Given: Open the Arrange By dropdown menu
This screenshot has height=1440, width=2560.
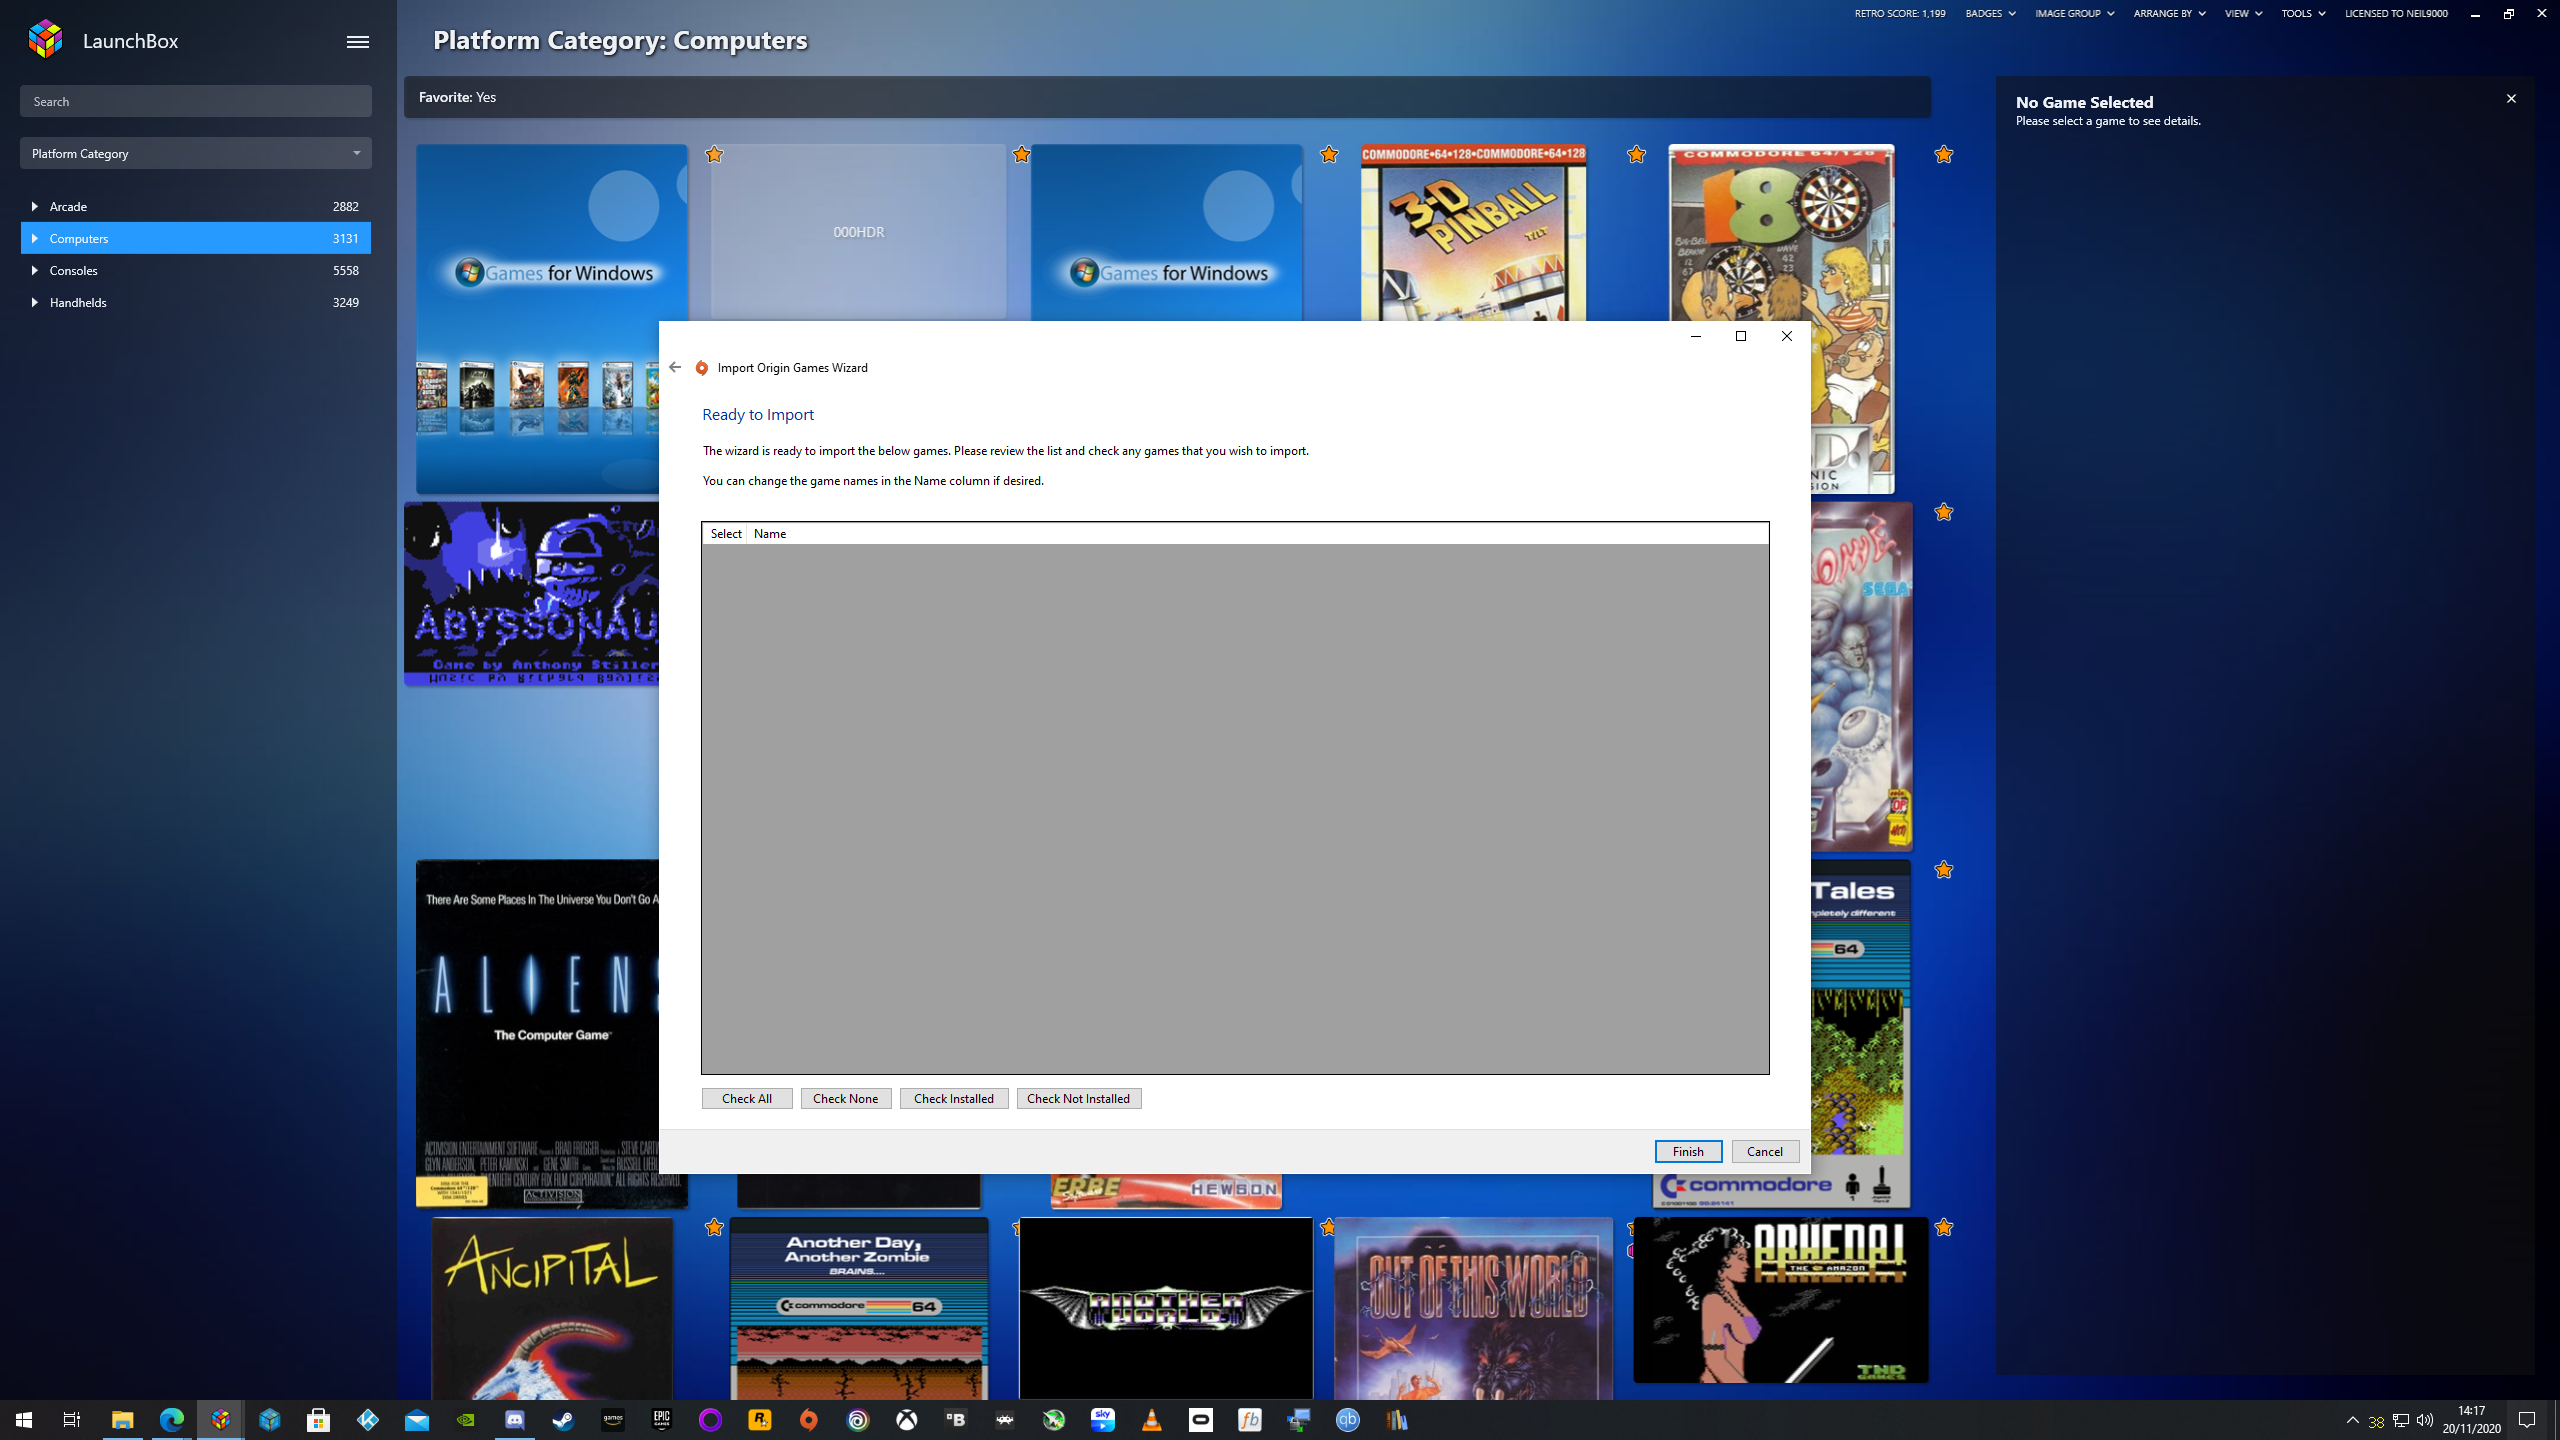Looking at the screenshot, I should point(2169,13).
